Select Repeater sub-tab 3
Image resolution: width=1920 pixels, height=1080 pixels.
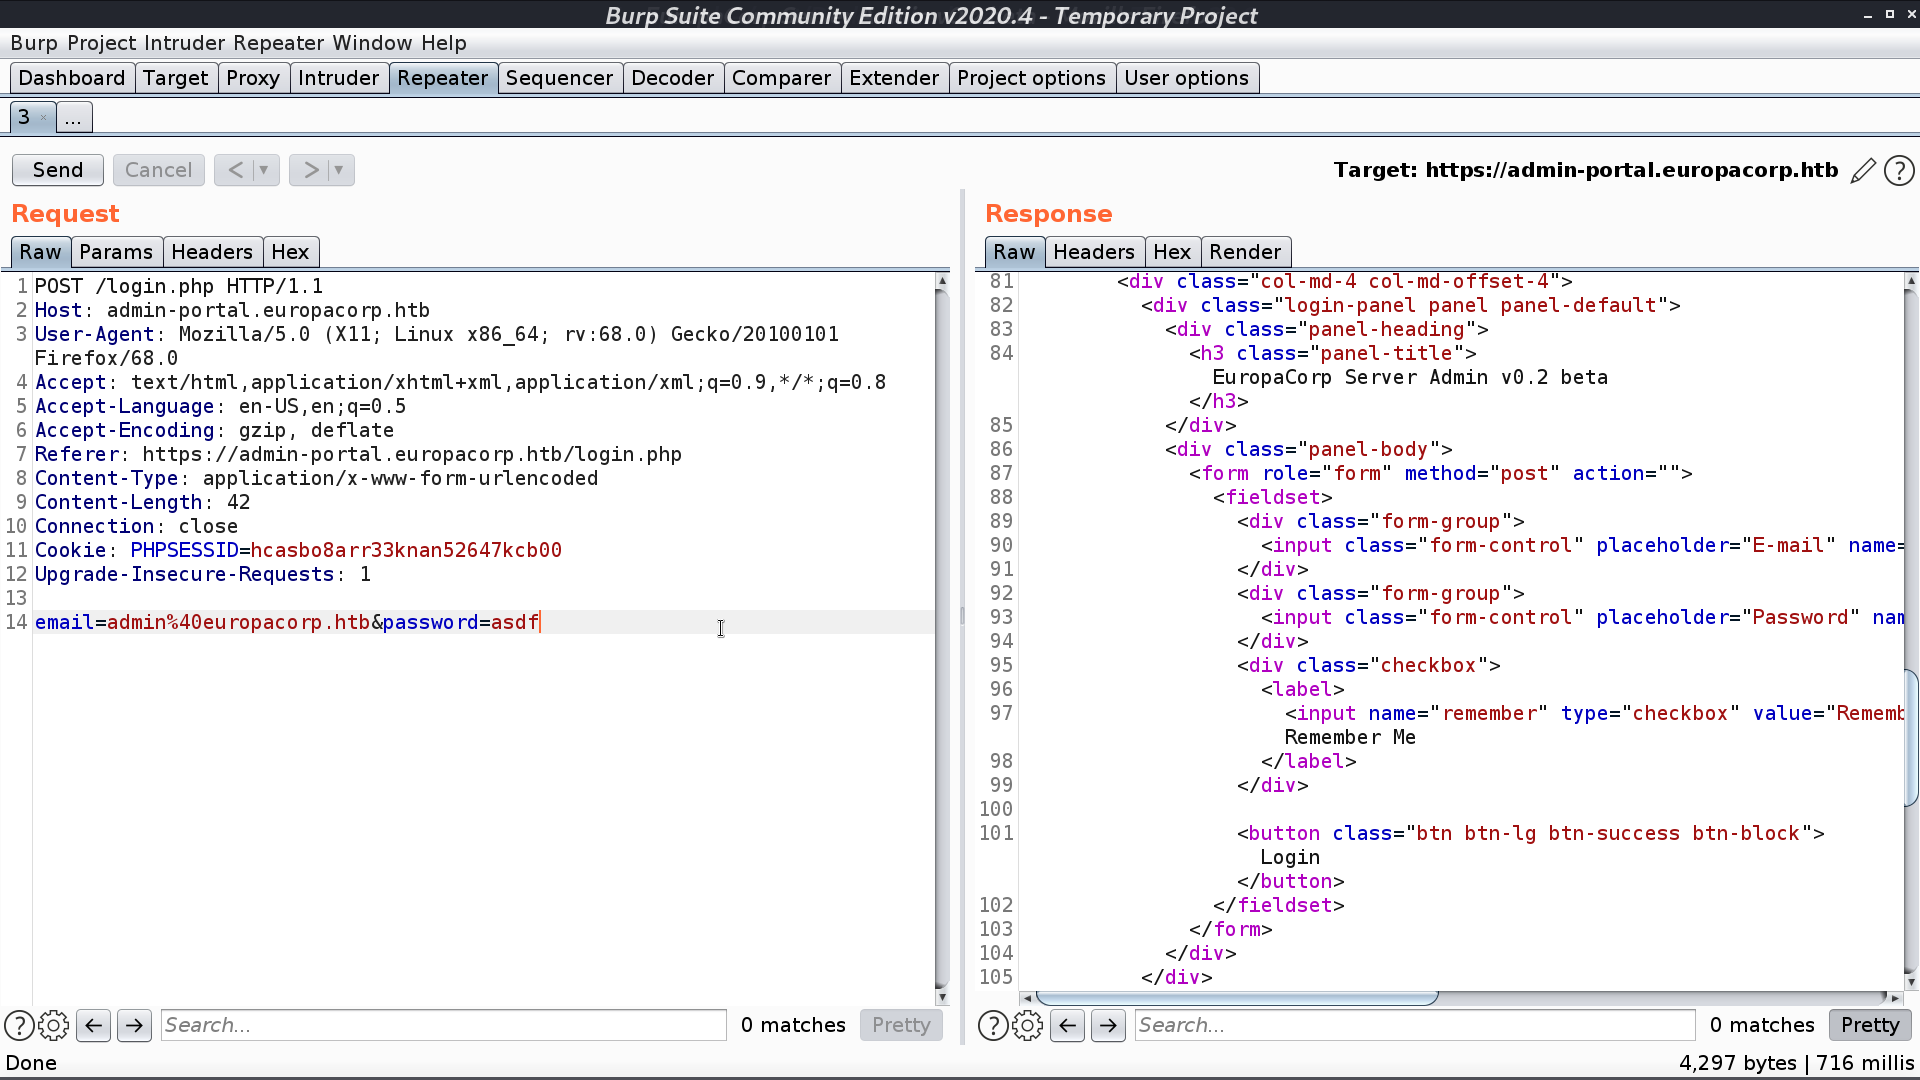24,117
